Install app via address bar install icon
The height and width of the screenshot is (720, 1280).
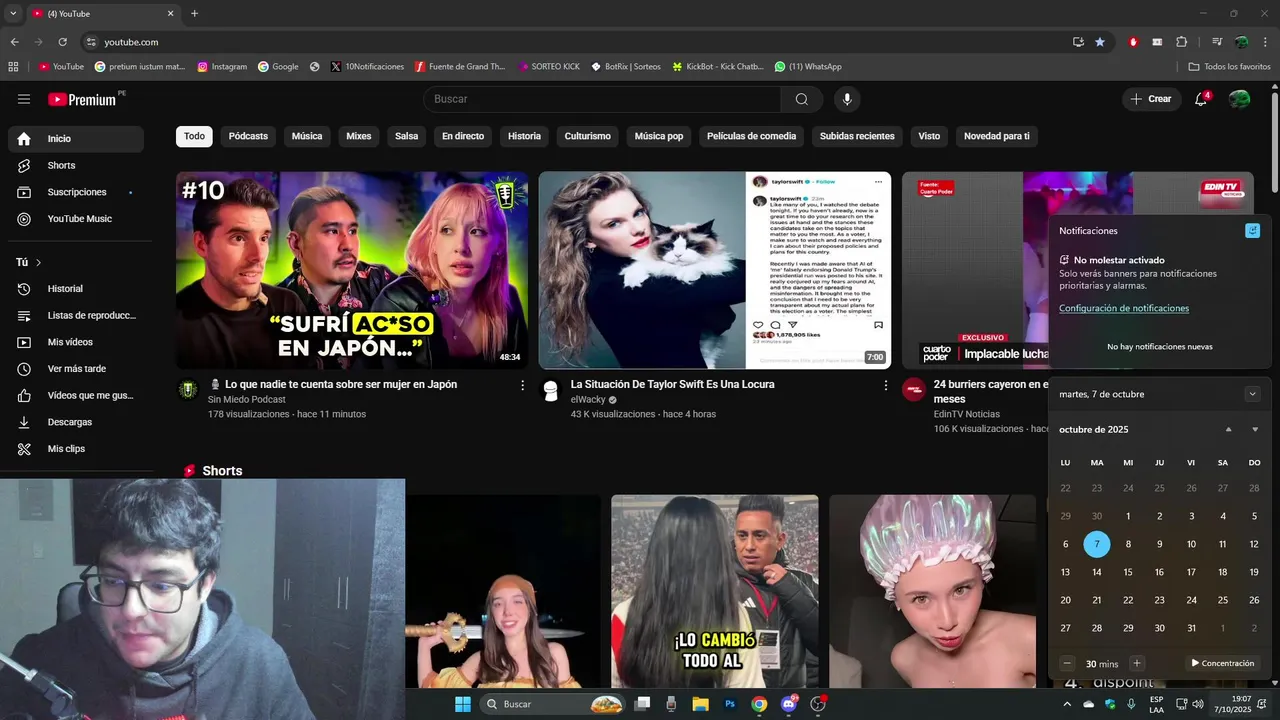click(1078, 42)
